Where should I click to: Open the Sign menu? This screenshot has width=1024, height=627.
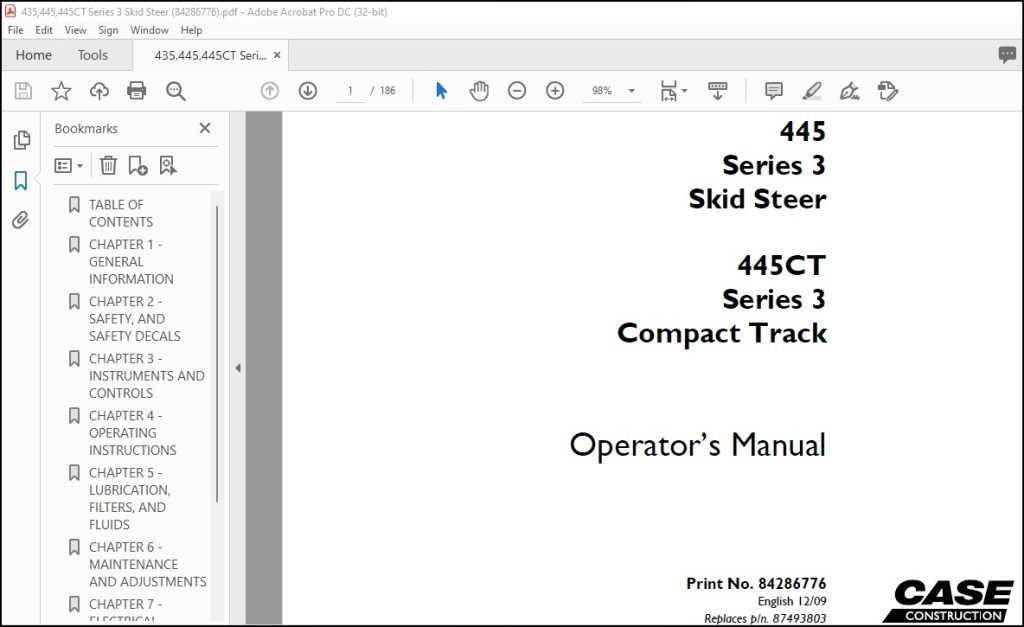coord(108,30)
